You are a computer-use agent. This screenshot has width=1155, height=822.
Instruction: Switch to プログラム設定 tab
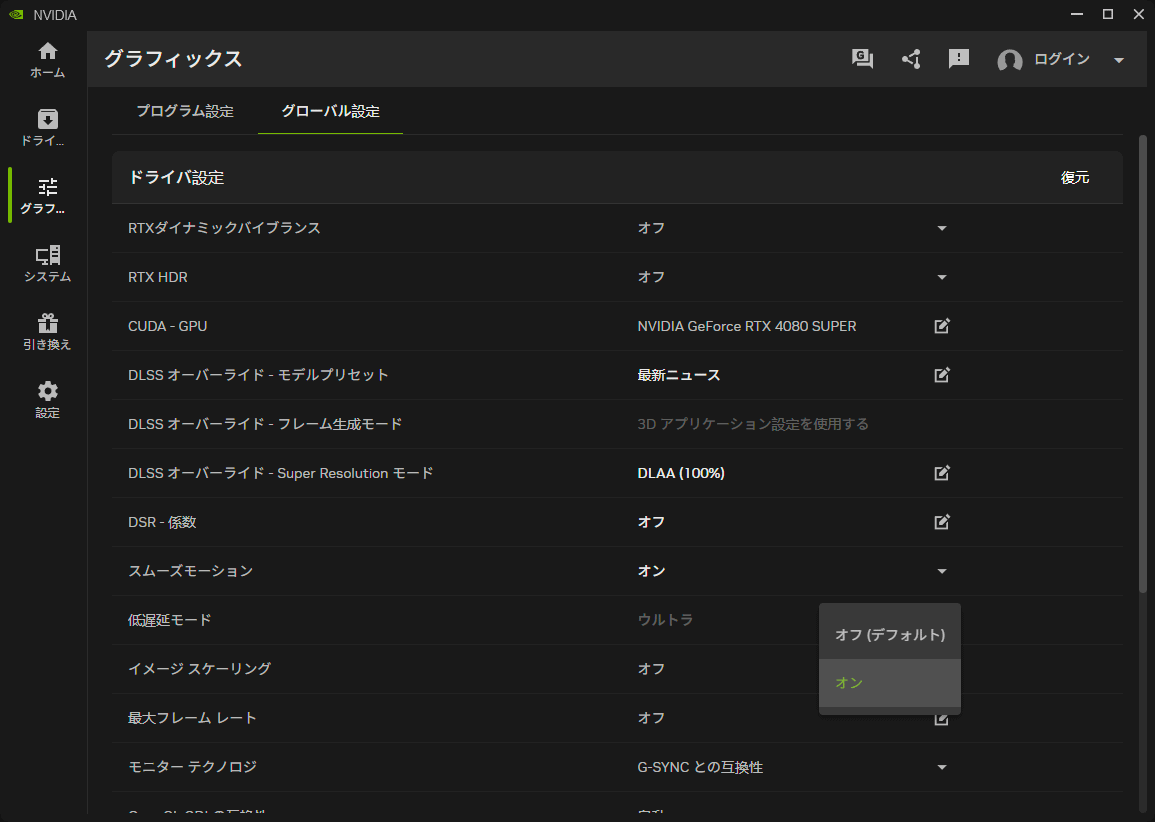pyautogui.click(x=185, y=111)
